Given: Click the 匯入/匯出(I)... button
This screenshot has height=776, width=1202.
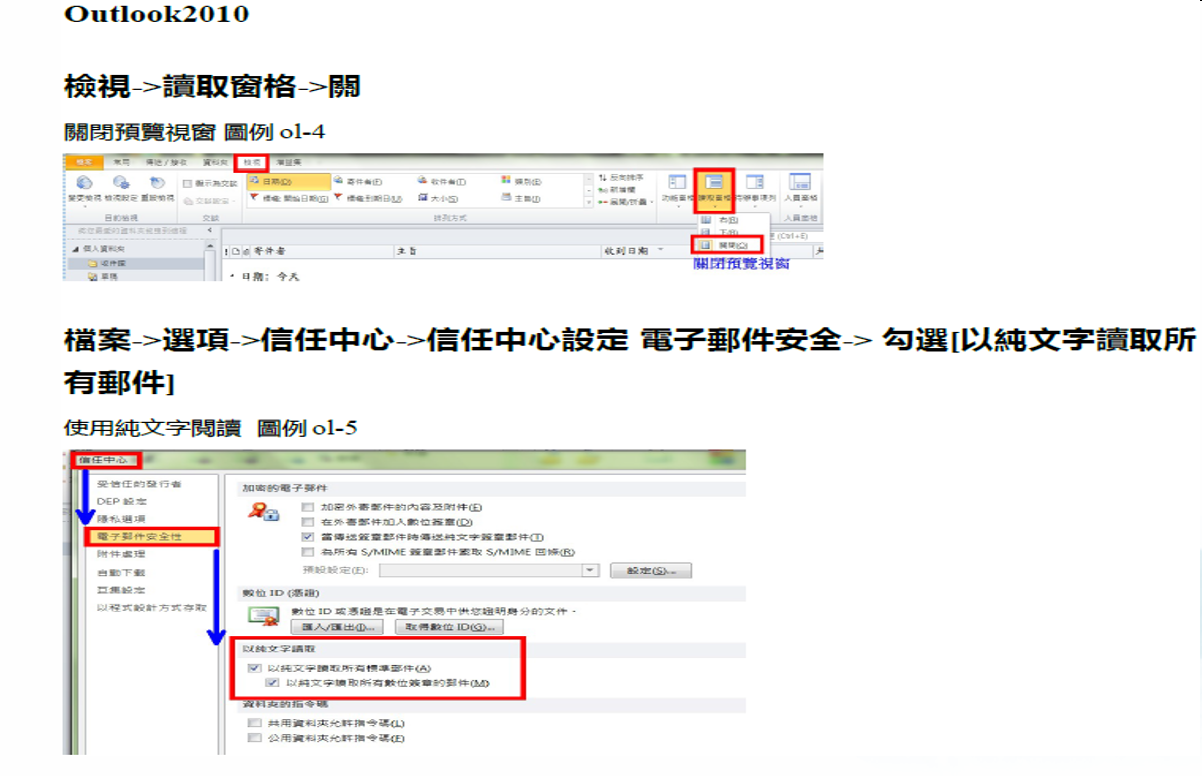Looking at the screenshot, I should coord(337,627).
